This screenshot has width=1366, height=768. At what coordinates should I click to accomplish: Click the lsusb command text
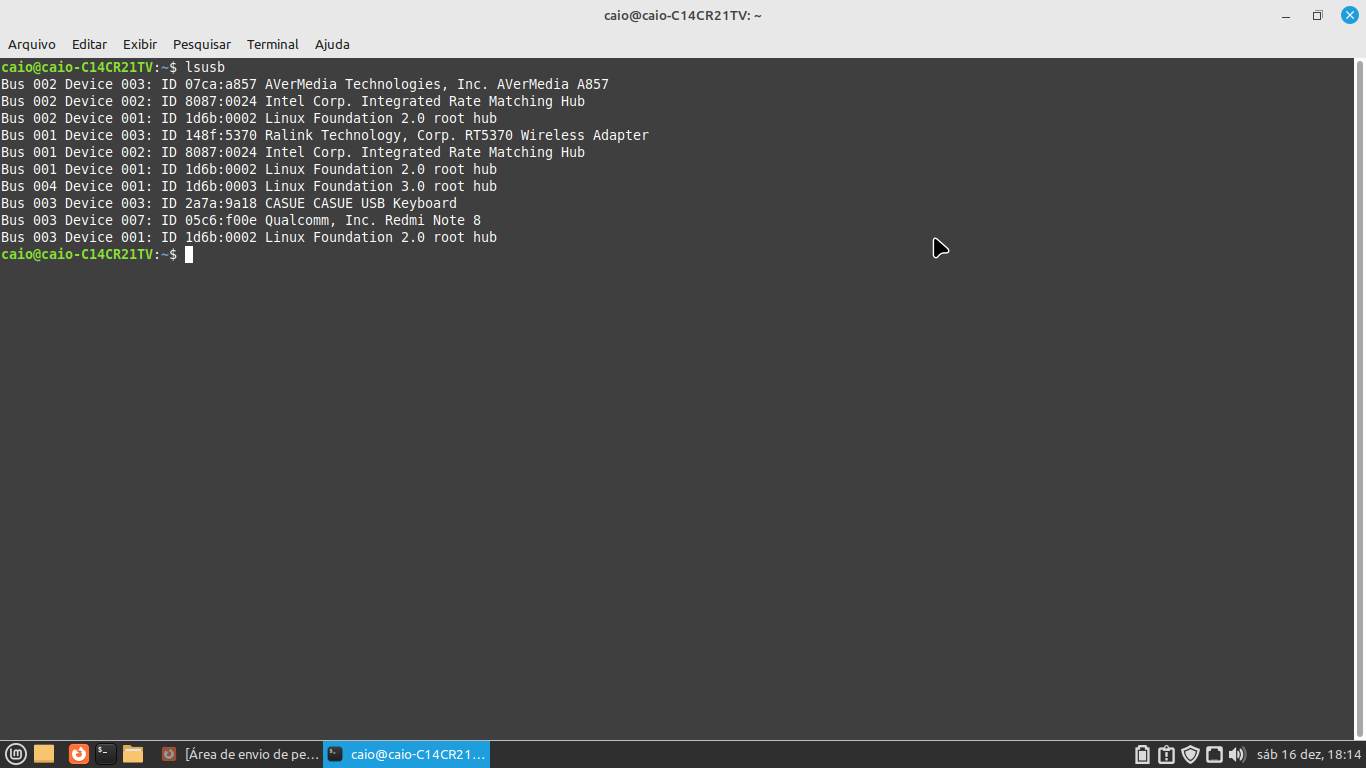pos(205,67)
